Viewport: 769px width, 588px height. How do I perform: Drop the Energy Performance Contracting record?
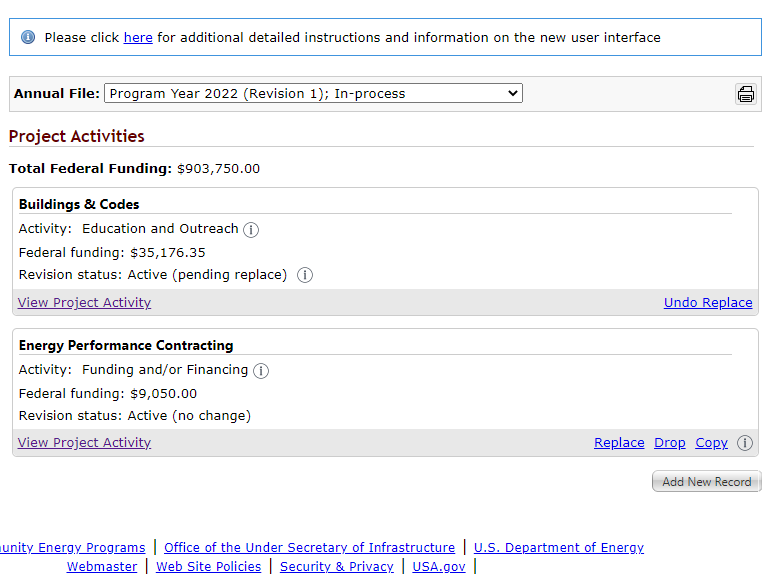670,443
